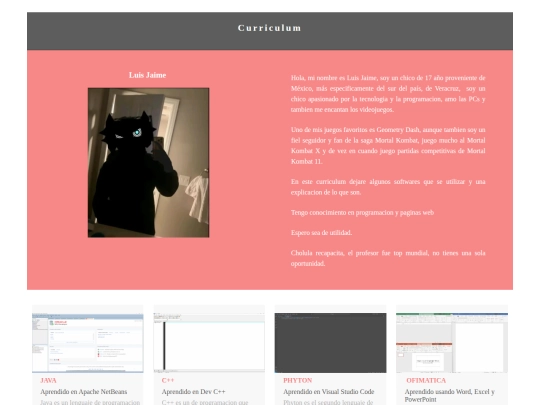Open the Dev C++ screenshot thumbnail
This screenshot has width=540, height=405.
[x=209, y=343]
